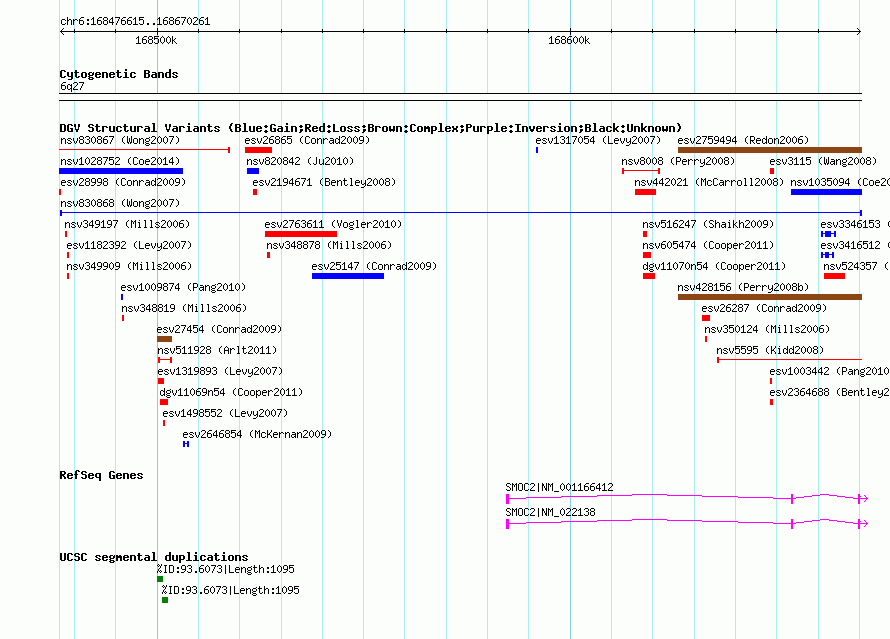The width and height of the screenshot is (890, 639).
Task: Click the nsv428156 (Perry2008b) brown bar
Action: pyautogui.click(x=770, y=297)
